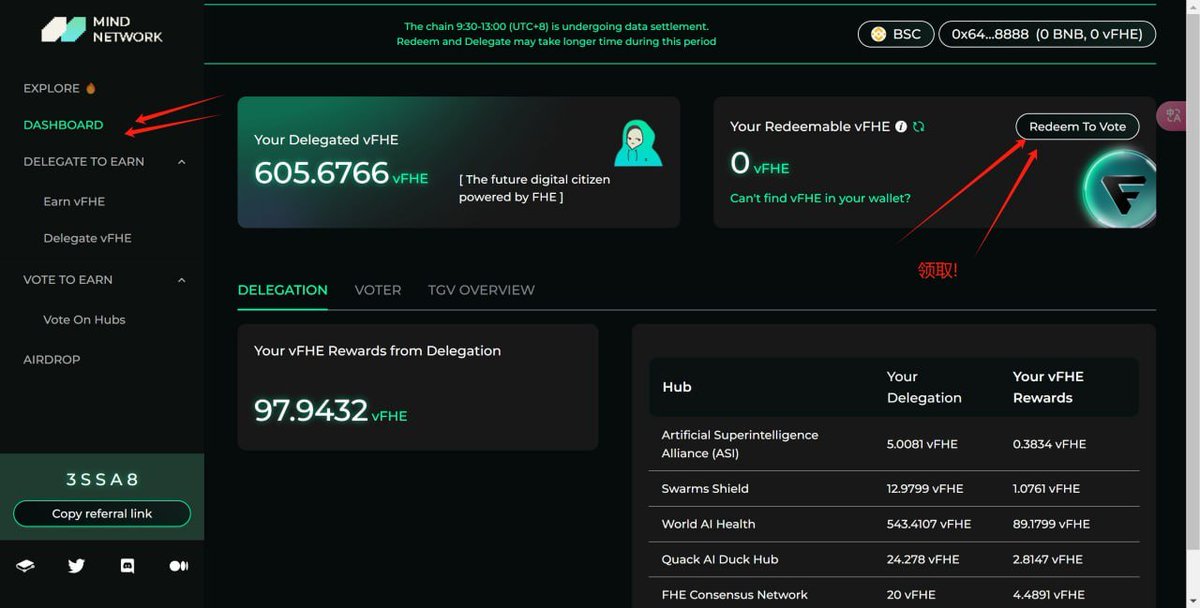Click the 24.278 vFHE delegation value
This screenshot has height=608, width=1200.
(x=922, y=560)
